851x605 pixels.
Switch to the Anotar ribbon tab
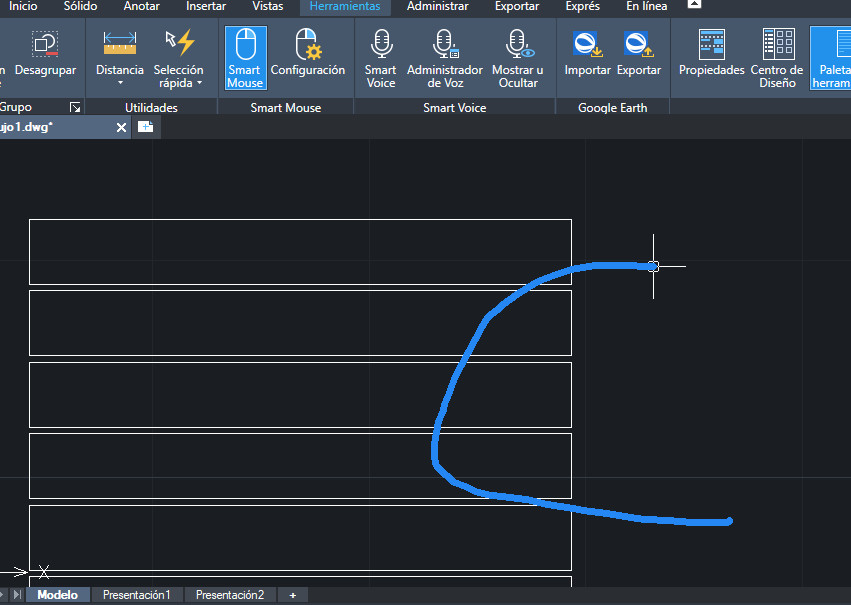point(142,7)
